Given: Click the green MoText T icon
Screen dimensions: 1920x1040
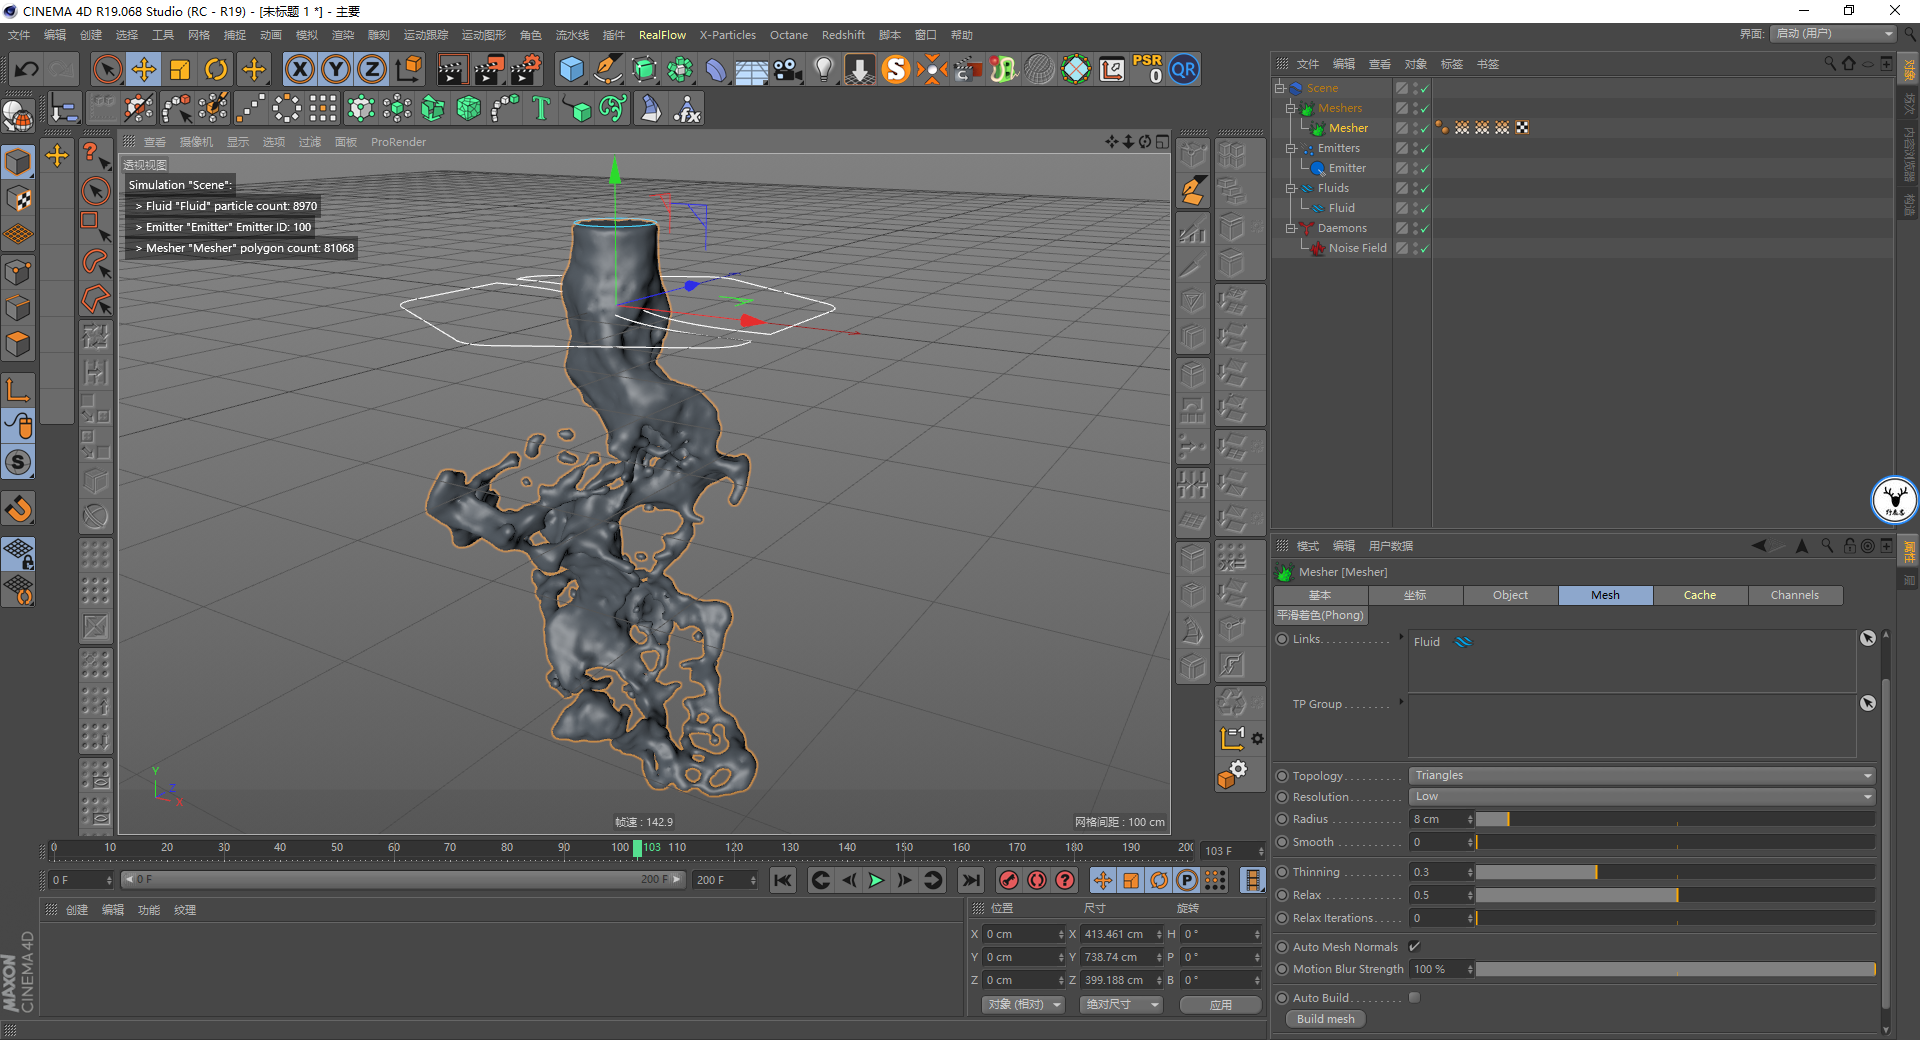Looking at the screenshot, I should pos(541,108).
